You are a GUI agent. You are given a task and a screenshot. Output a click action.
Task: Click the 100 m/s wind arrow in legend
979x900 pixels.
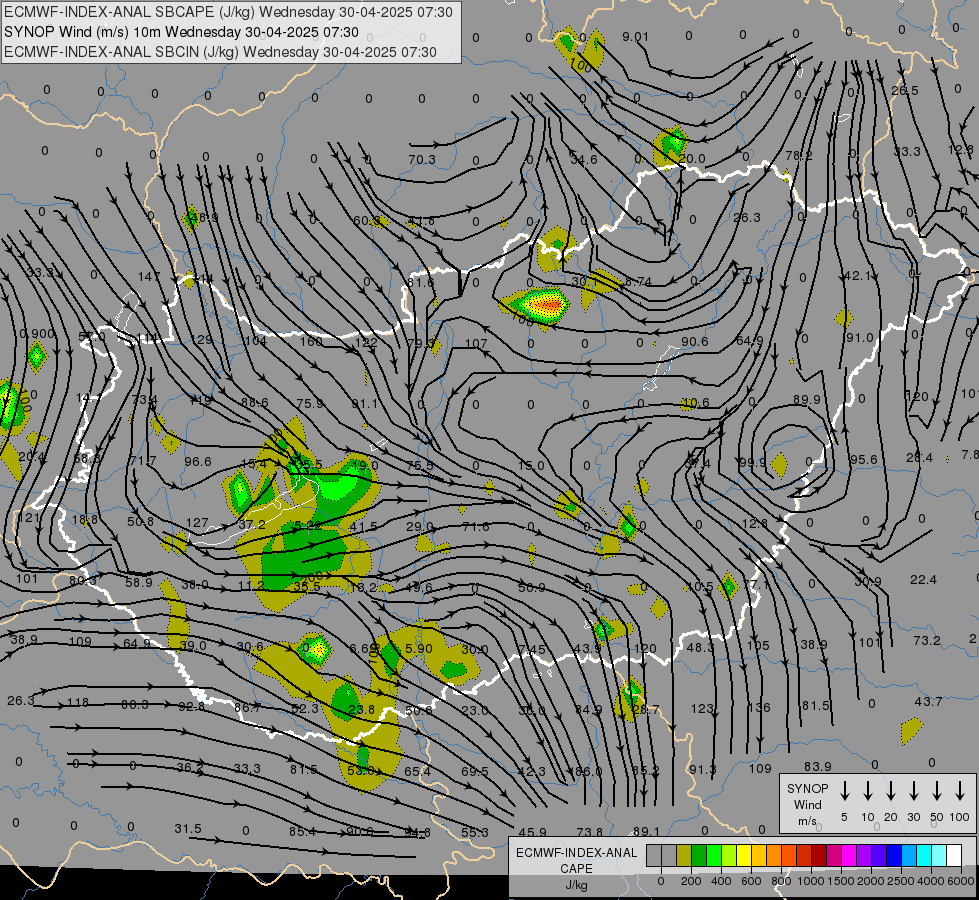[960, 791]
